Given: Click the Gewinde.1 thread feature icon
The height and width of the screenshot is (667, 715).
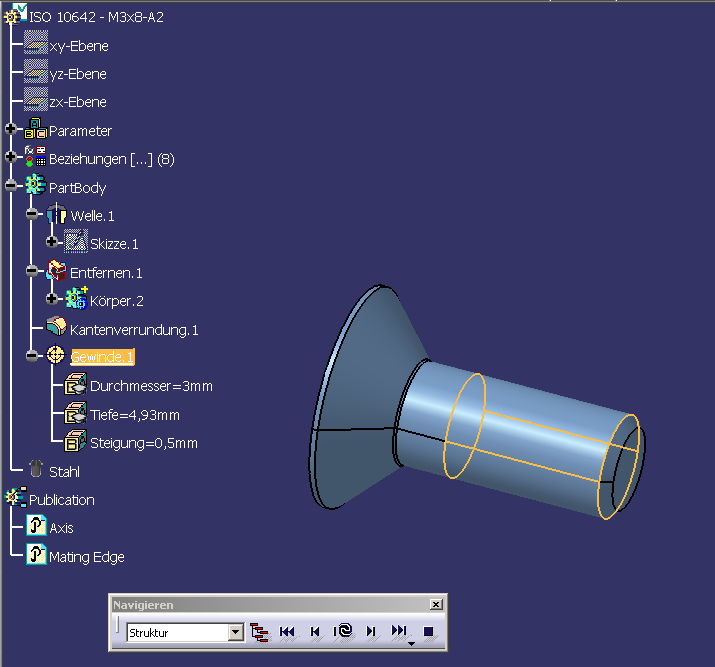Looking at the screenshot, I should [x=56, y=355].
